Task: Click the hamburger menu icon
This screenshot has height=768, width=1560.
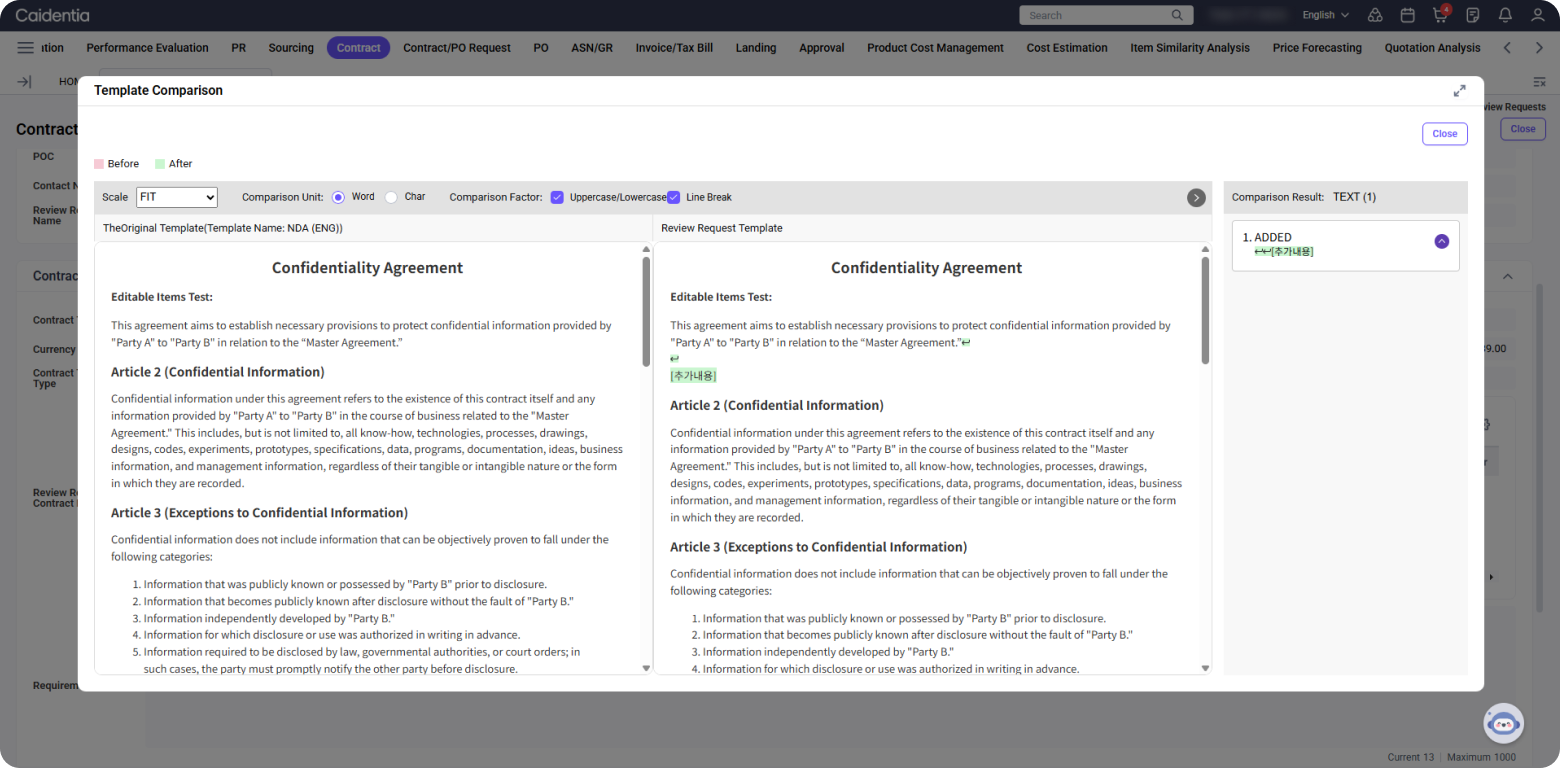Action: [x=26, y=48]
